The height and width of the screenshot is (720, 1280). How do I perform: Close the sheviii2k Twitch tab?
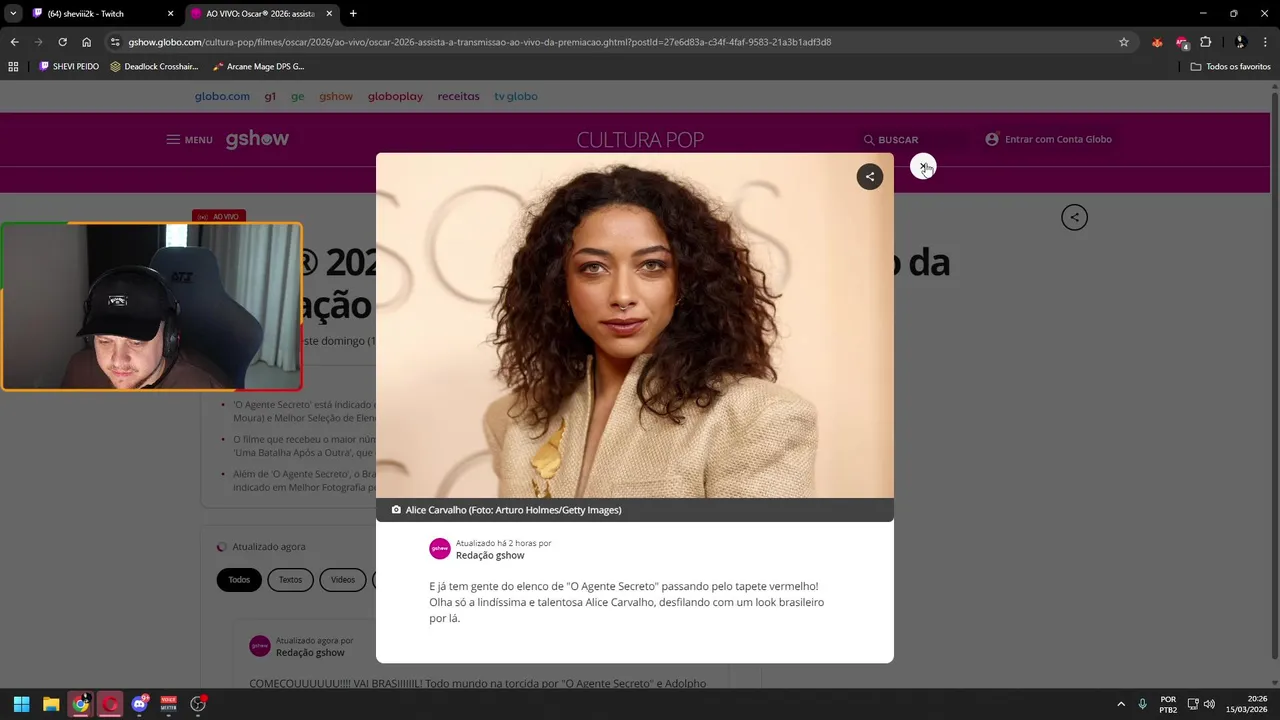pos(170,14)
